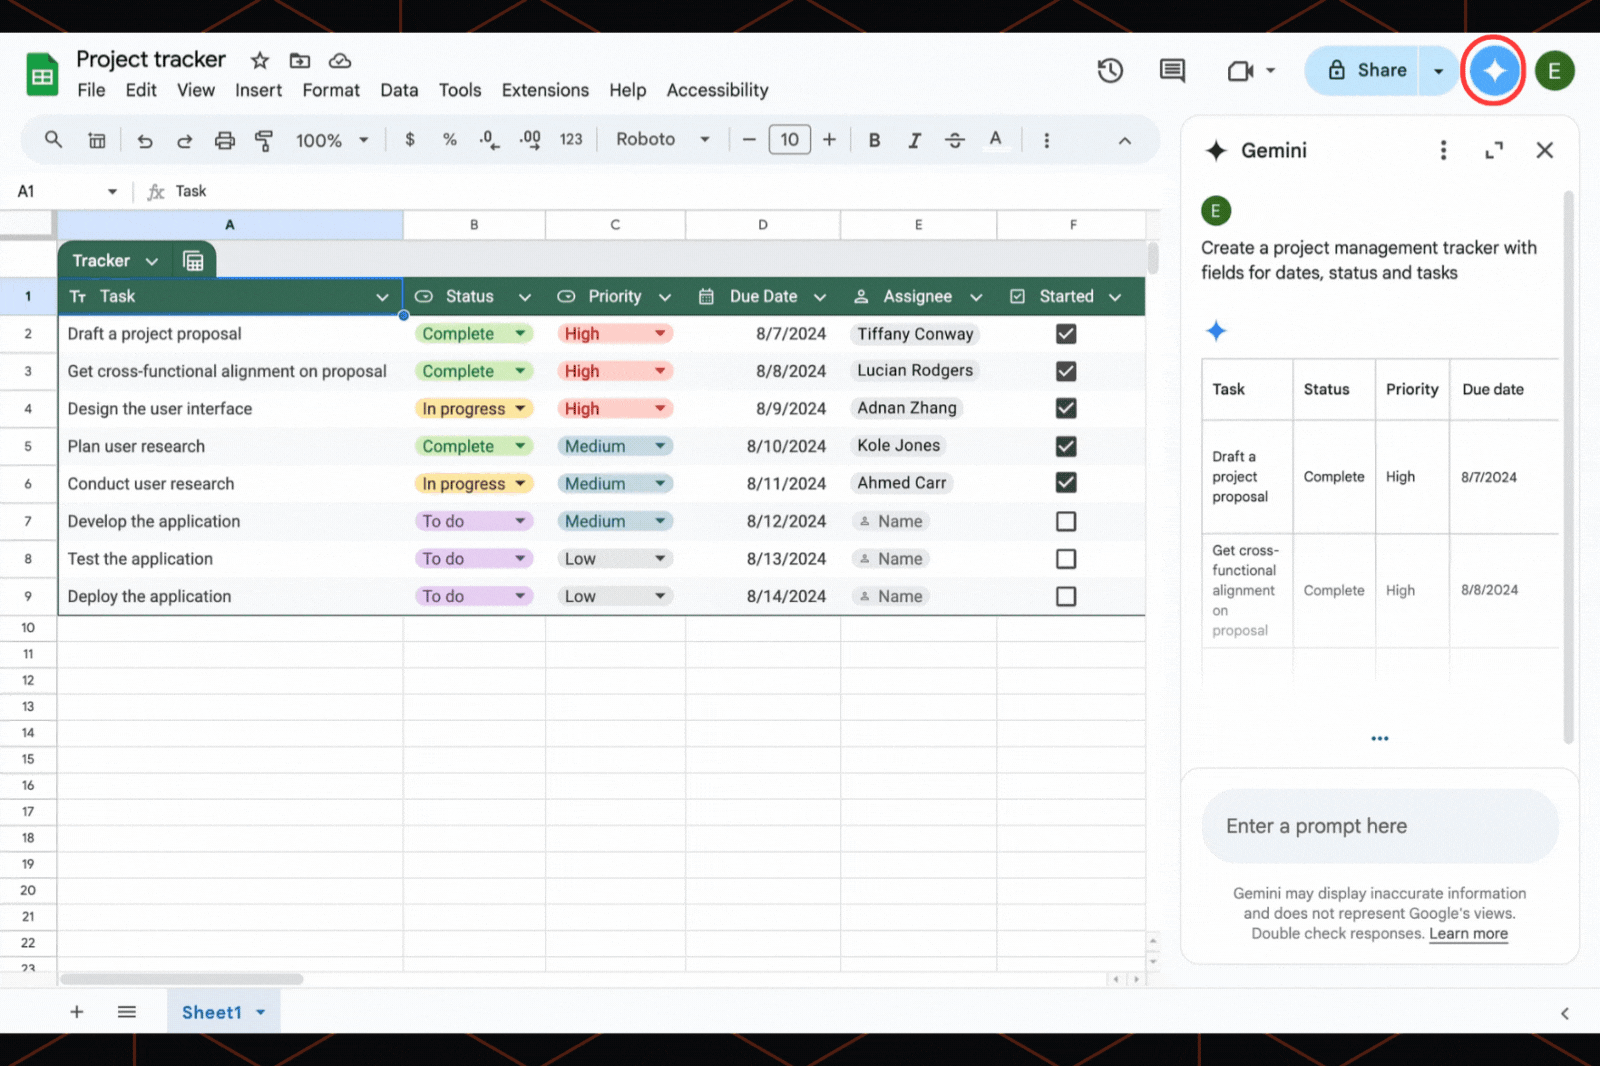Toggle bold formatting
This screenshot has width=1600, height=1066.
(874, 140)
